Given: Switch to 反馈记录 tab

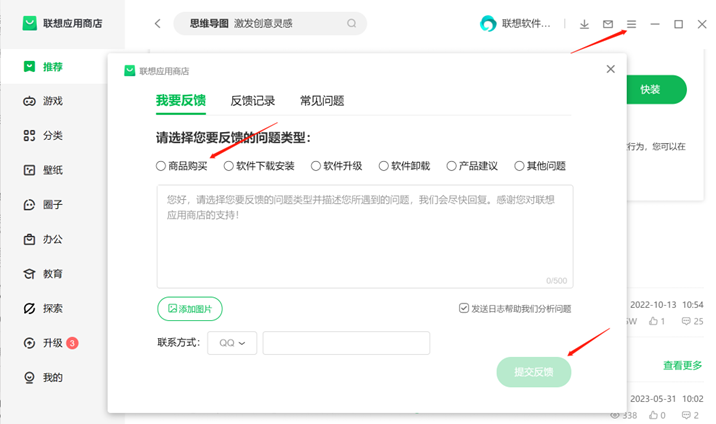Looking at the screenshot, I should pyautogui.click(x=252, y=100).
